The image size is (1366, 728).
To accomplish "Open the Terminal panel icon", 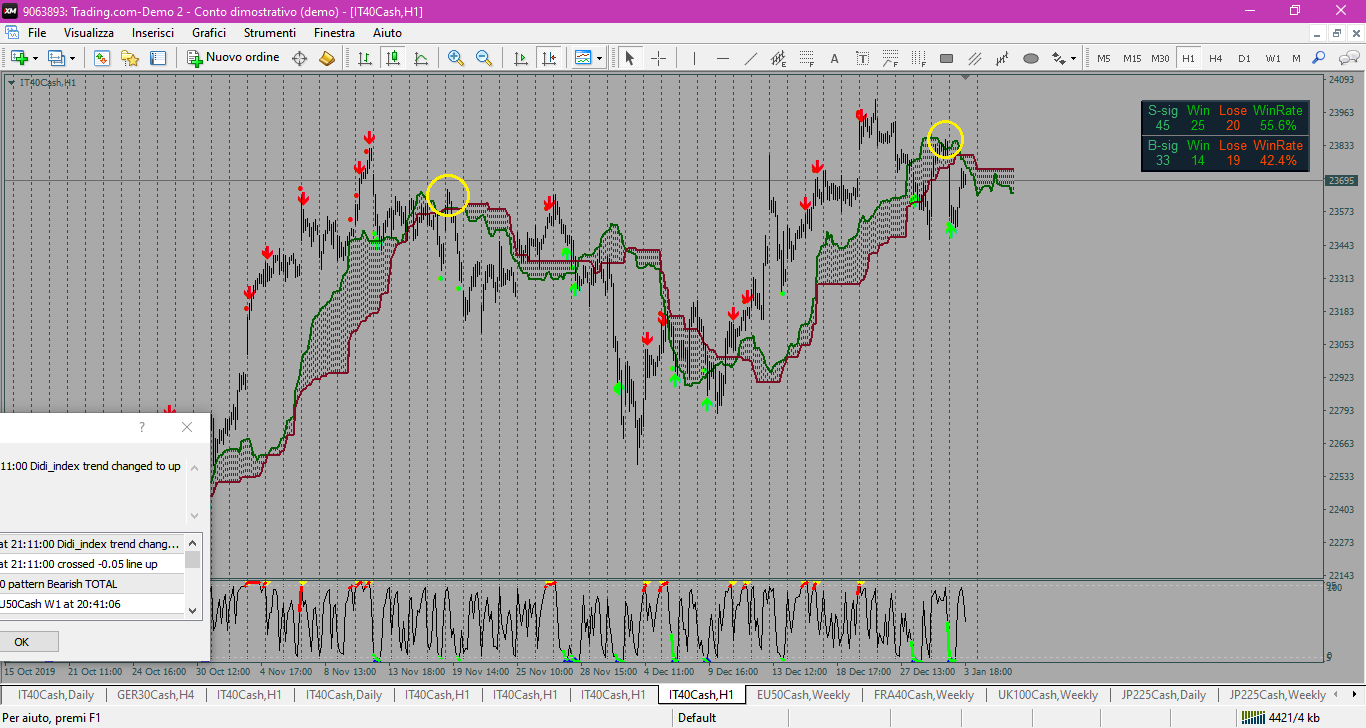I will (x=158, y=58).
